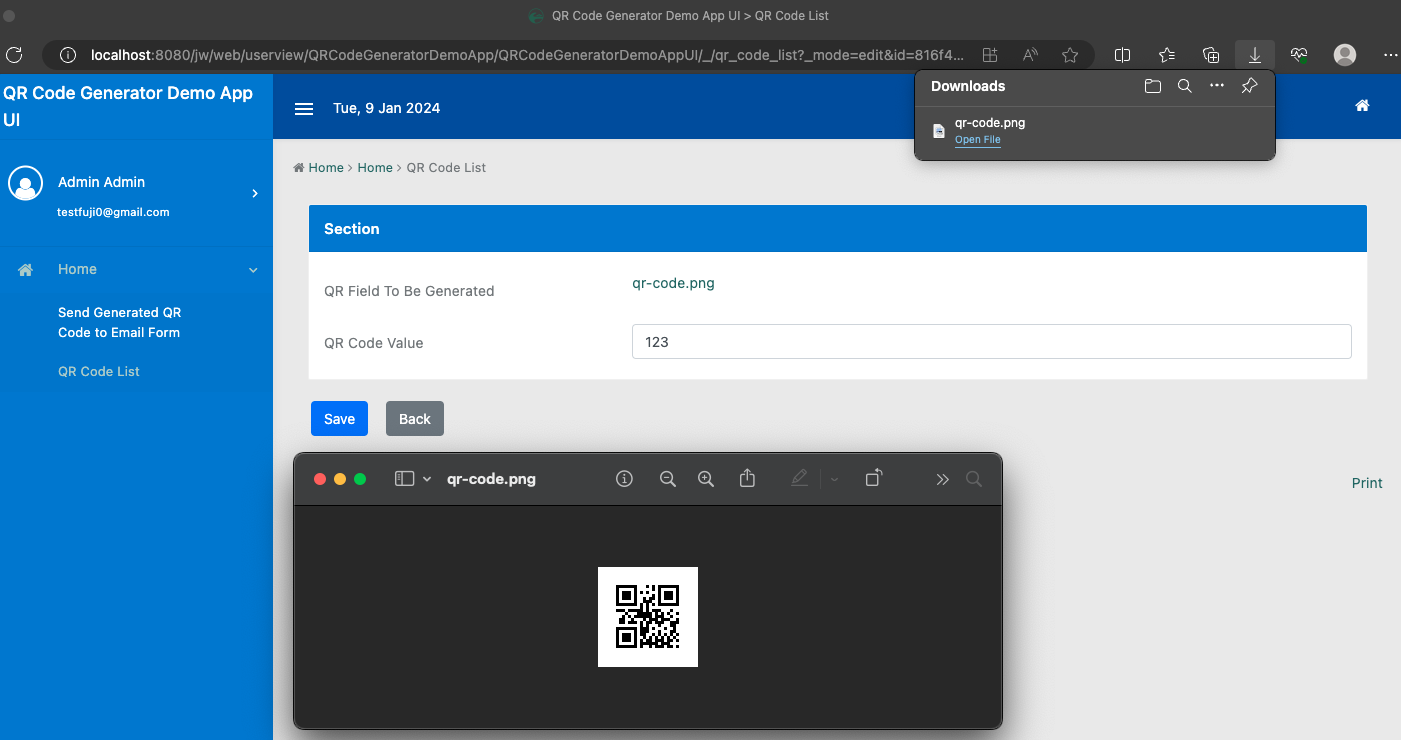Image resolution: width=1401 pixels, height=740 pixels.
Task: Open the browser essentials heart icon
Action: click(x=1299, y=55)
